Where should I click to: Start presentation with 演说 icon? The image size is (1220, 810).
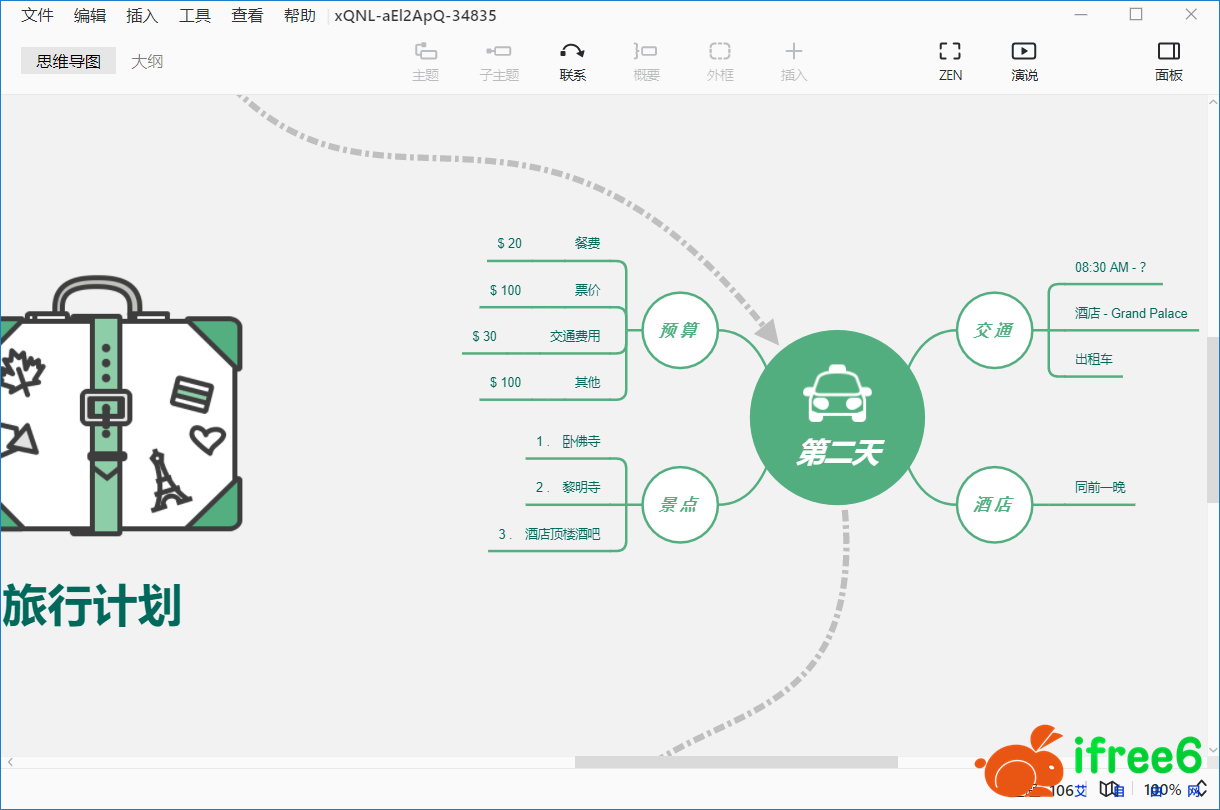coord(1024,52)
